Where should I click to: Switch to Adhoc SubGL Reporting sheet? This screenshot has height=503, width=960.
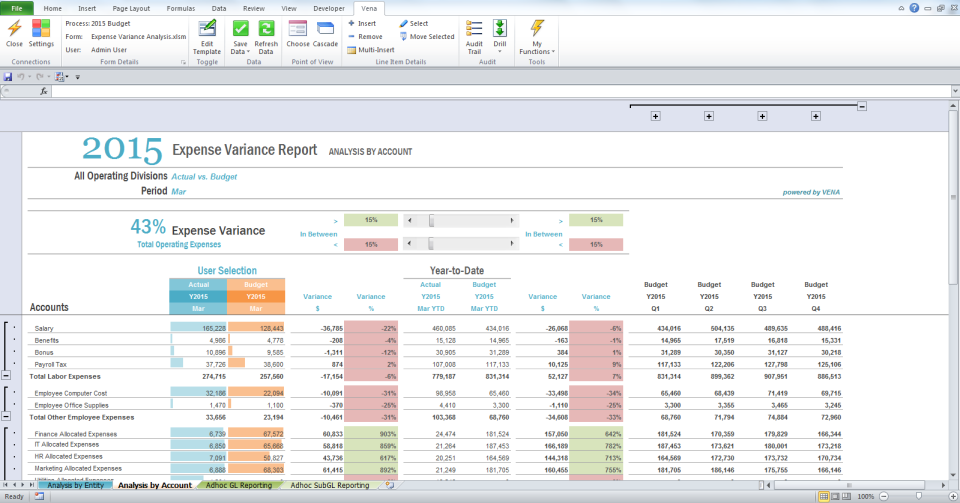(330, 485)
